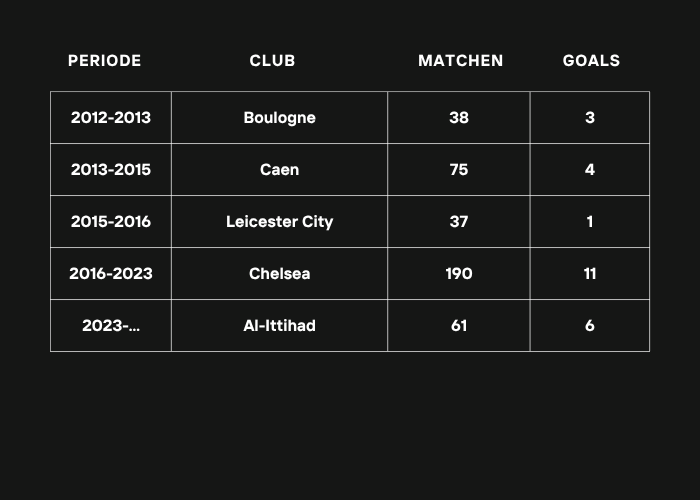Click the CLUB column header
This screenshot has height=500, width=700.
(272, 61)
